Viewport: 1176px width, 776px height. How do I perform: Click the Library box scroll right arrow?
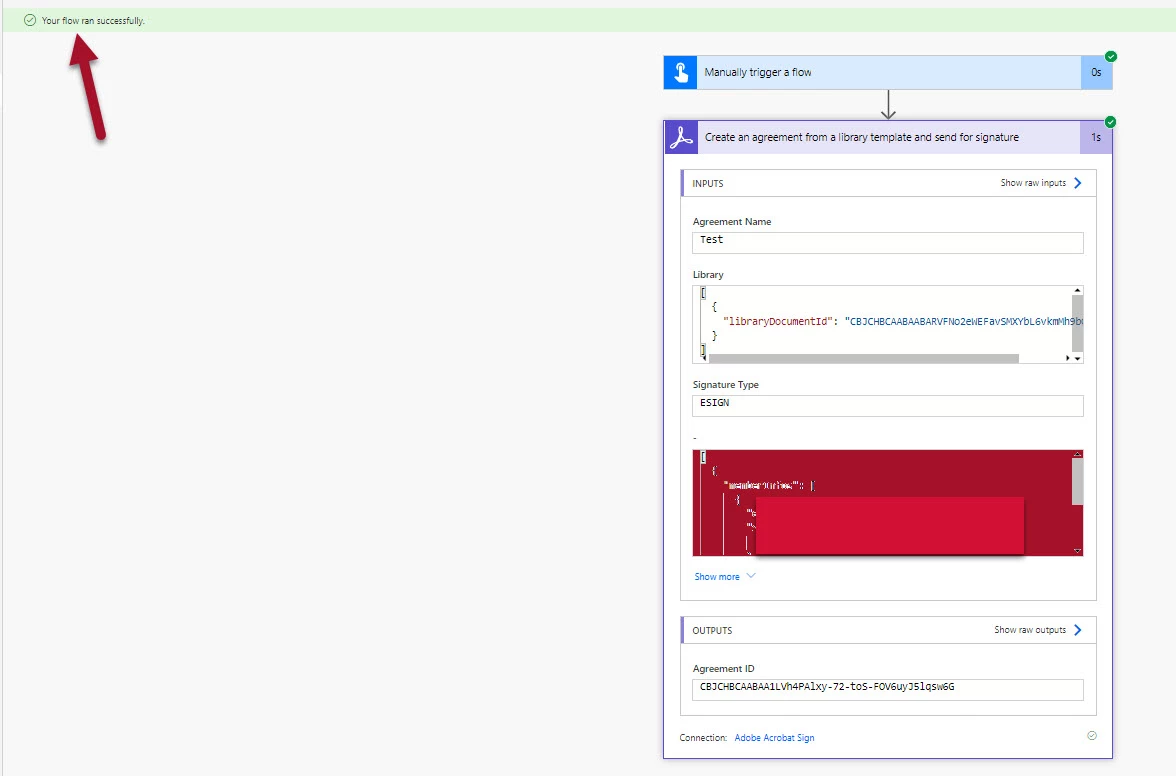tap(1067, 358)
